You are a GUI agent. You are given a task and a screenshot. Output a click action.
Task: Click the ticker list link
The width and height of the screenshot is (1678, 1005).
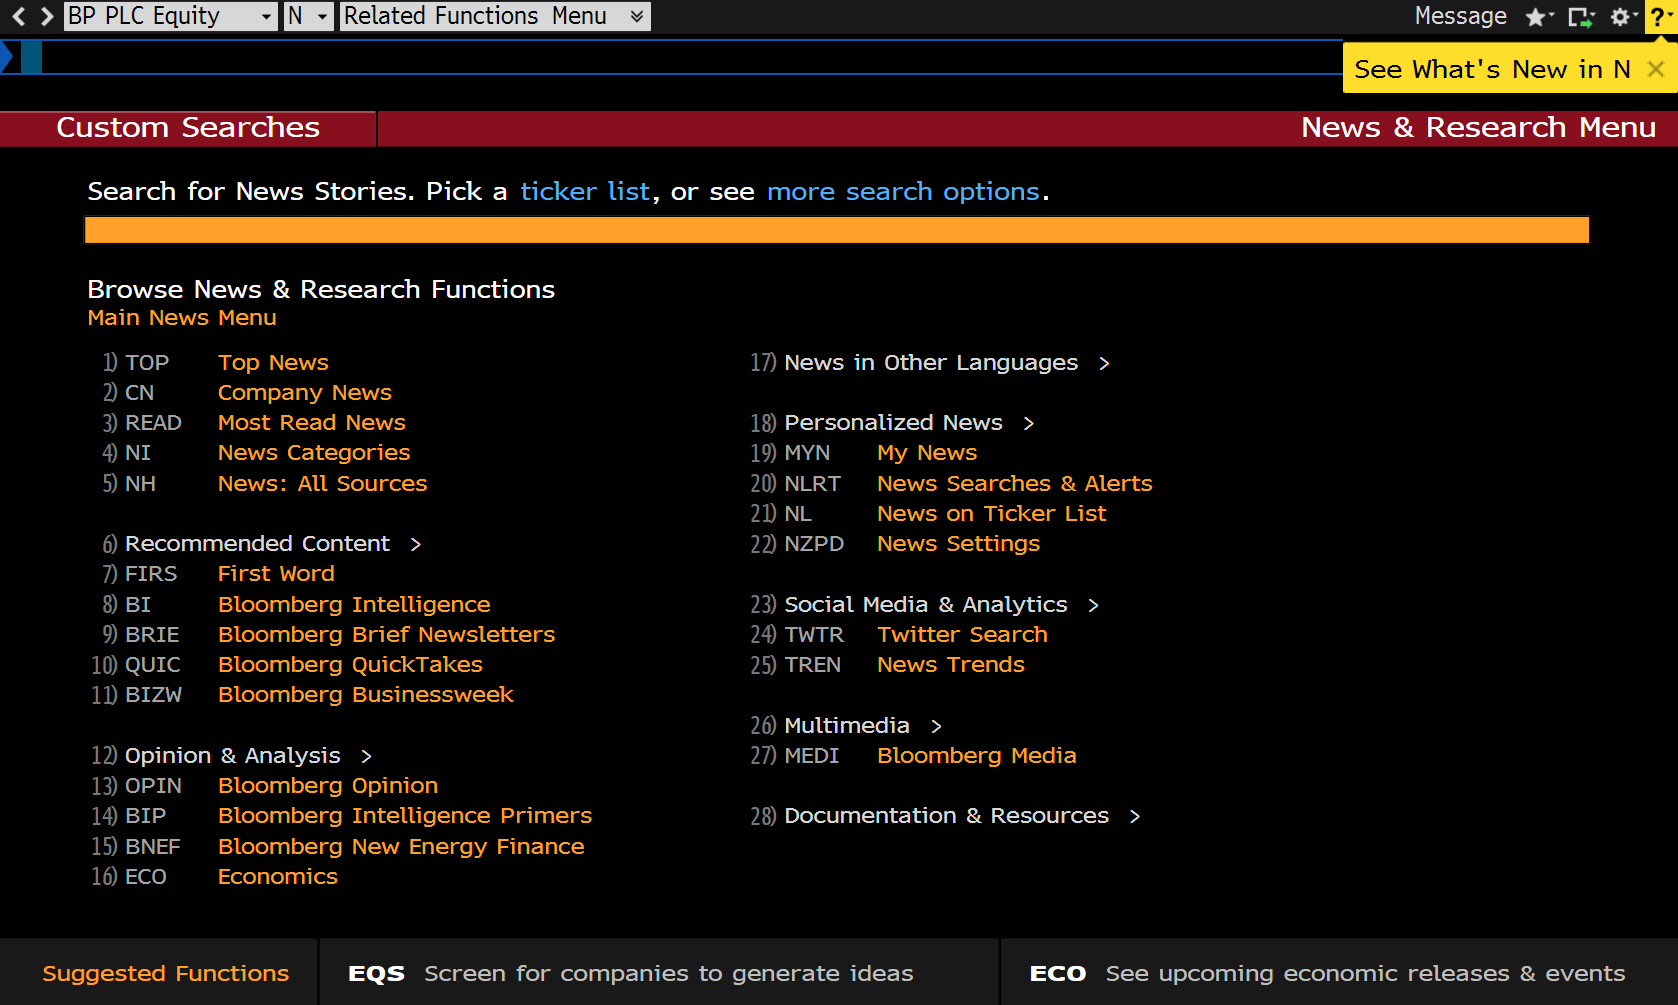pos(585,191)
